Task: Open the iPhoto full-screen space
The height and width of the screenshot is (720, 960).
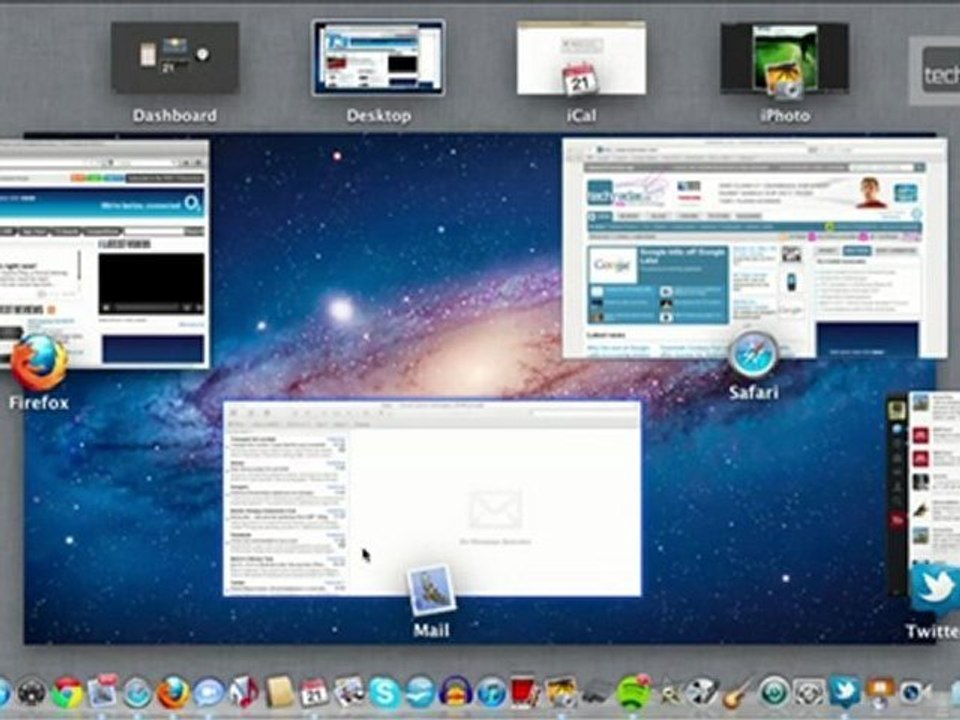Action: pos(784,58)
